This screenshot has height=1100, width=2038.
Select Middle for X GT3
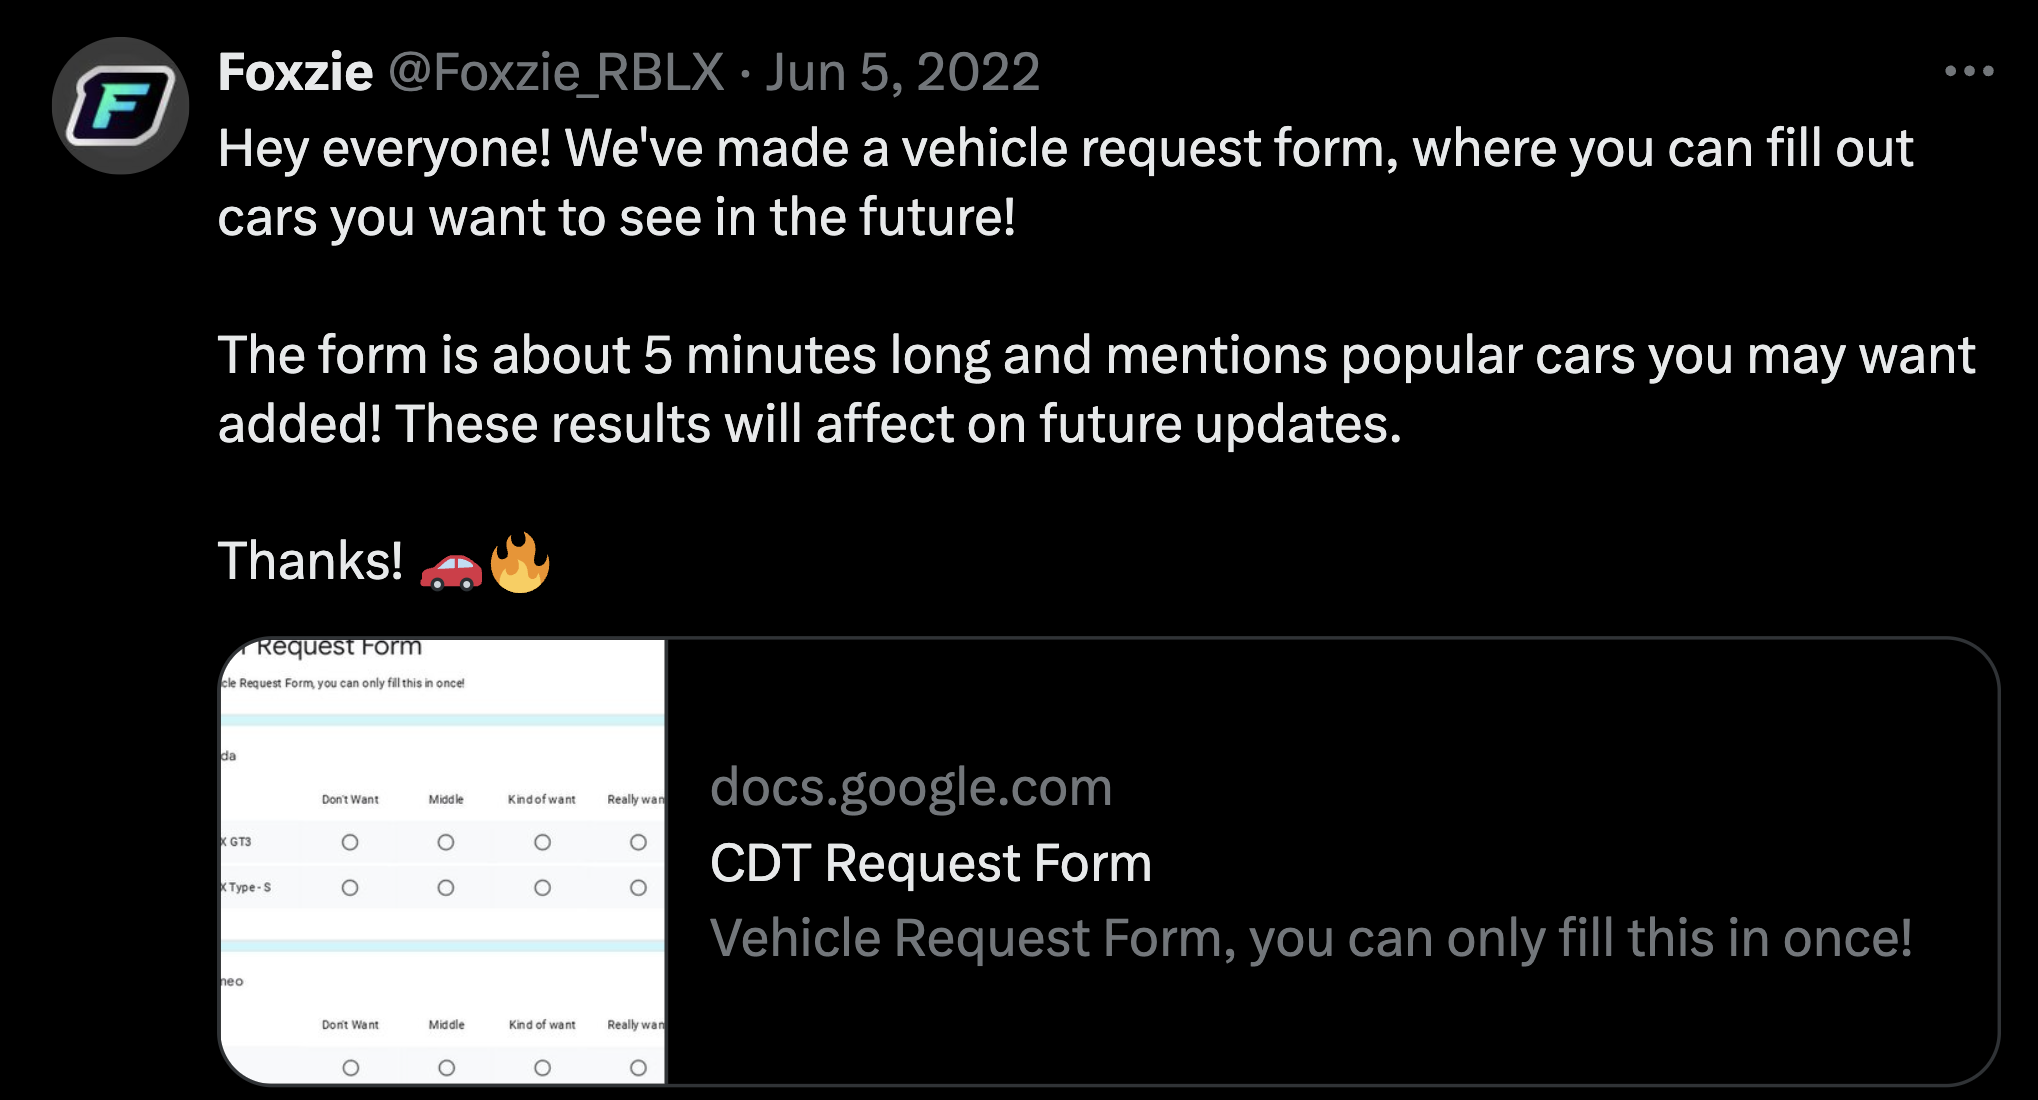(446, 842)
